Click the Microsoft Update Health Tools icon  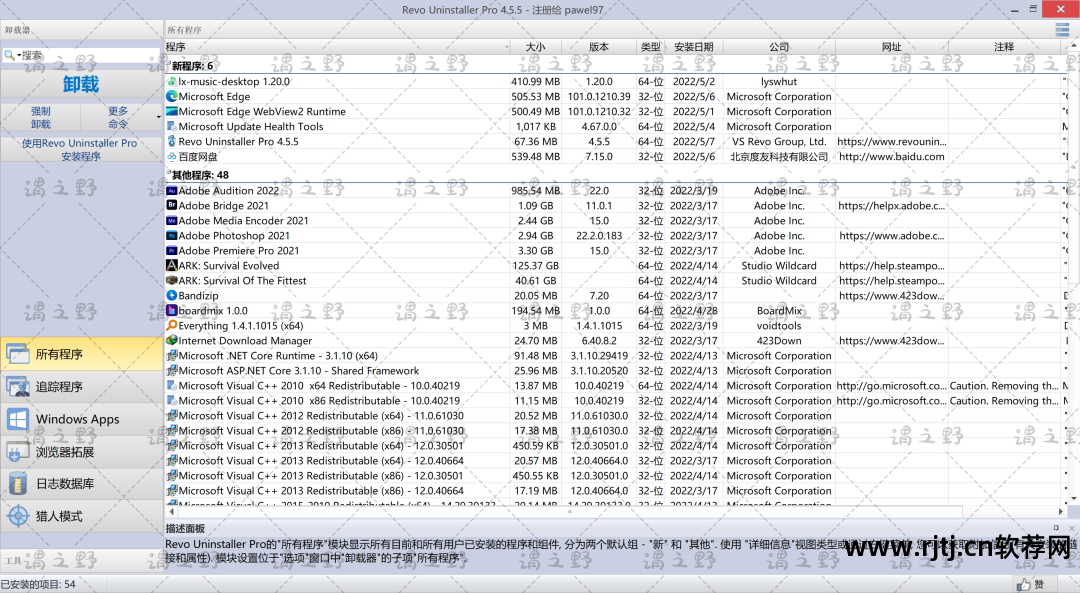click(172, 127)
